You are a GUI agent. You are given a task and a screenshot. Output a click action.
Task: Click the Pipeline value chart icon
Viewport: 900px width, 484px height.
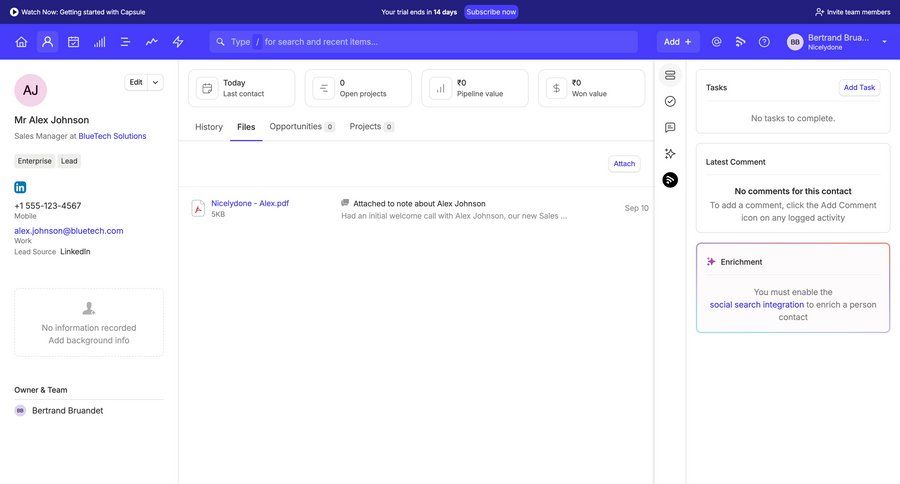[x=440, y=88]
